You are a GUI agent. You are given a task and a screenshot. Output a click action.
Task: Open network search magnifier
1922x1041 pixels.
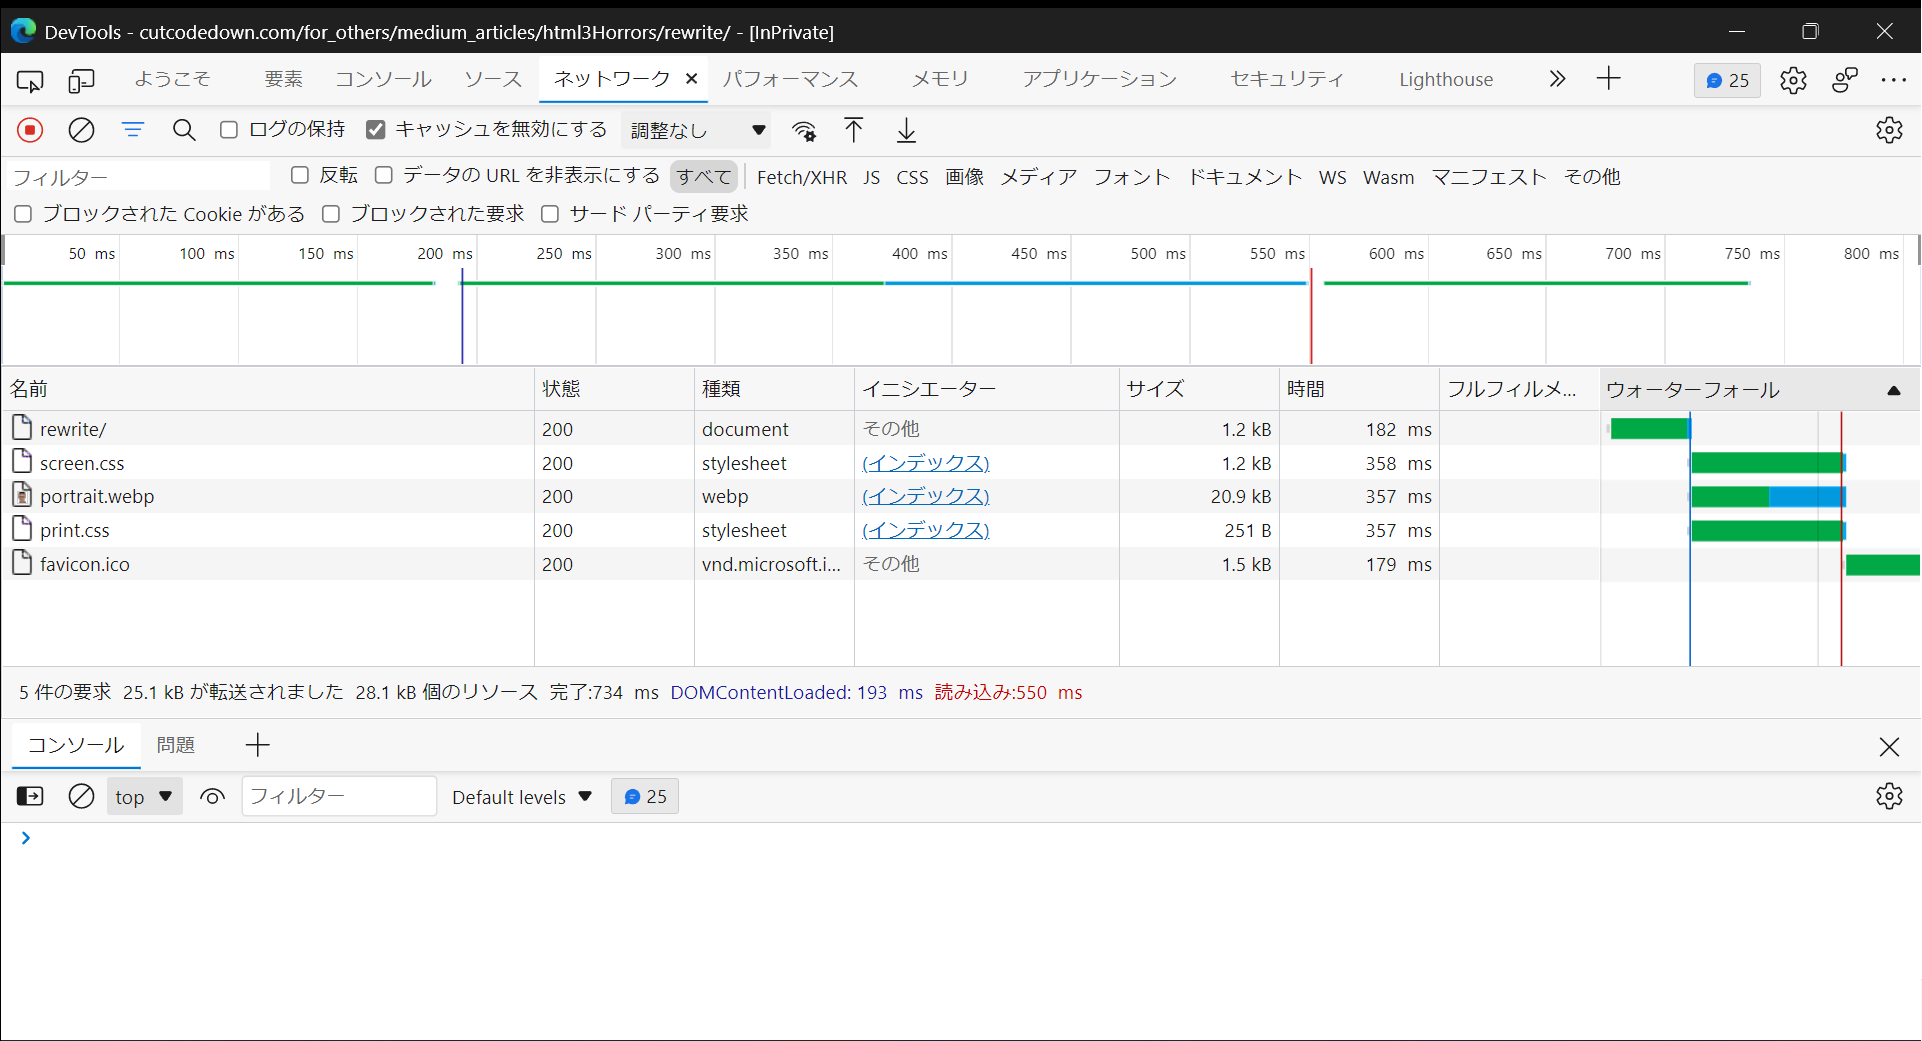pyautogui.click(x=184, y=130)
